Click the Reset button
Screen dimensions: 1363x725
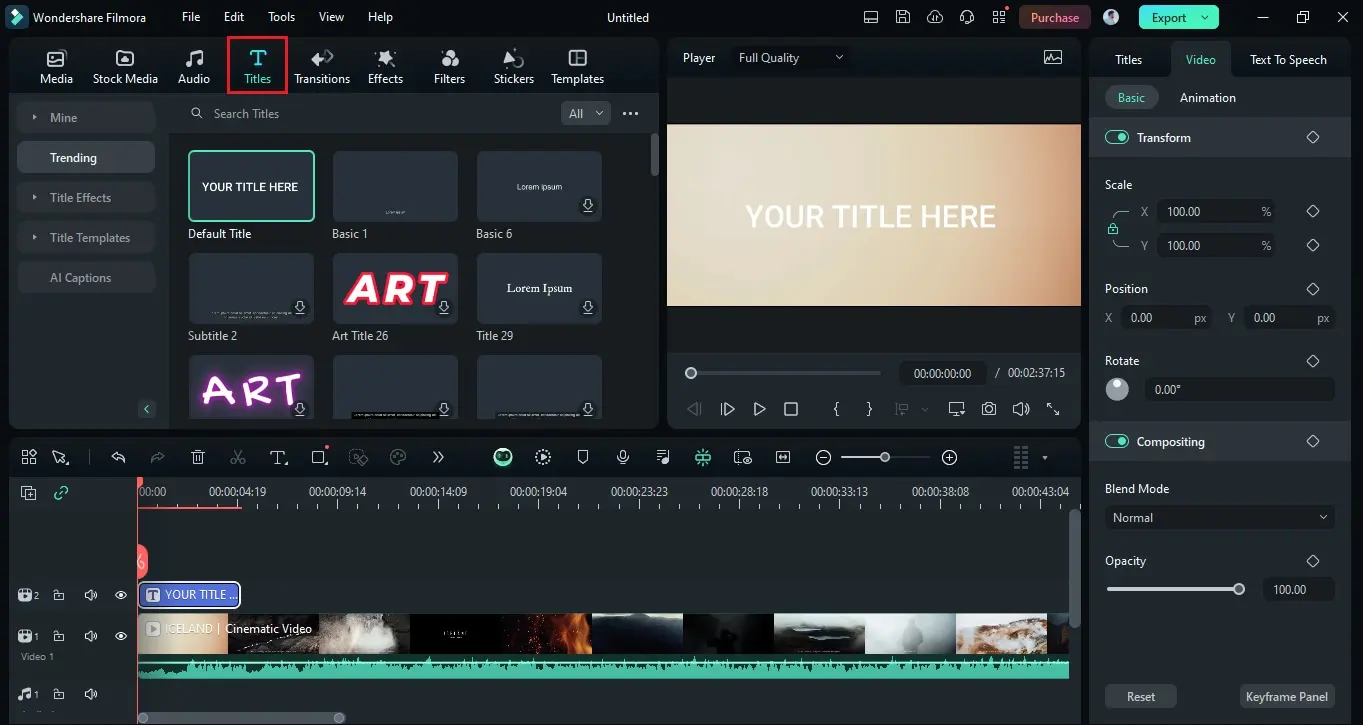point(1141,696)
